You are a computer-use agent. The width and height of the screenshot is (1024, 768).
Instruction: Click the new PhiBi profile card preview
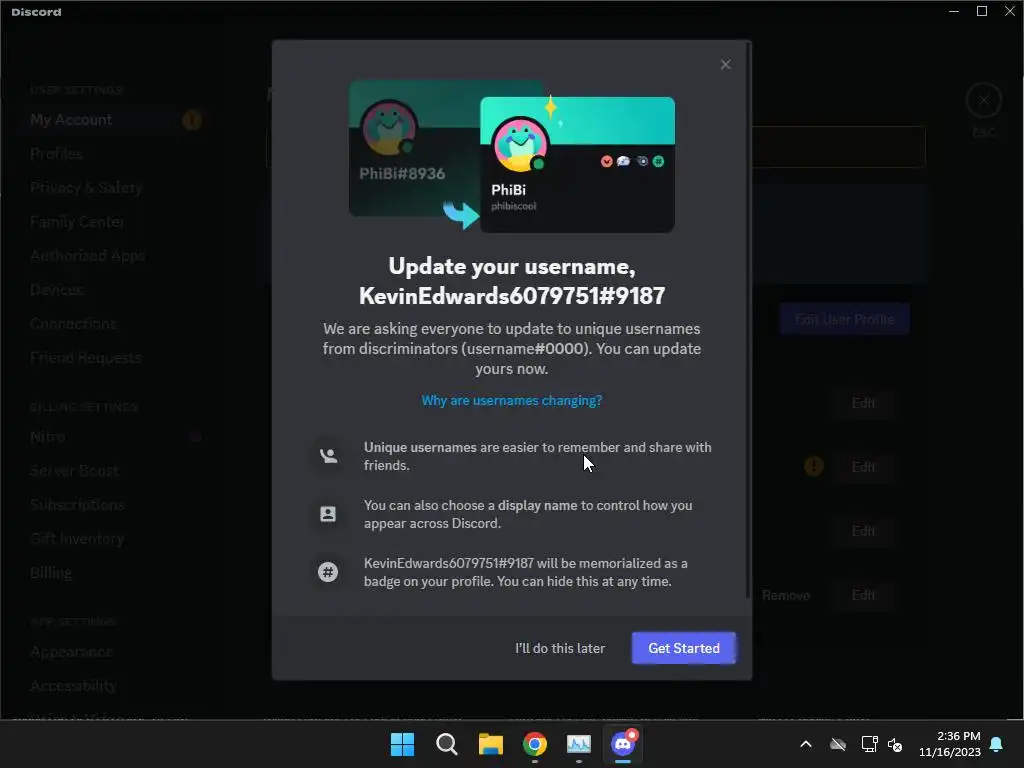tap(577, 165)
